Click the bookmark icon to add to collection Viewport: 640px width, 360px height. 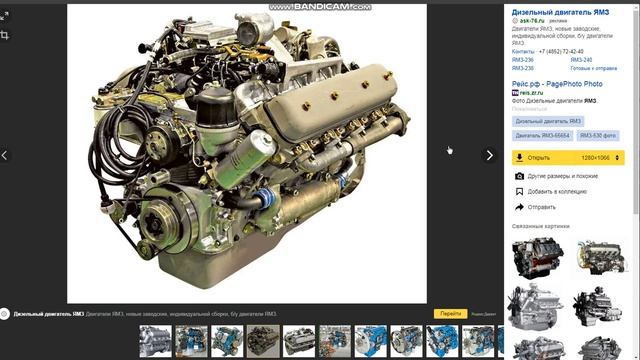(519, 191)
